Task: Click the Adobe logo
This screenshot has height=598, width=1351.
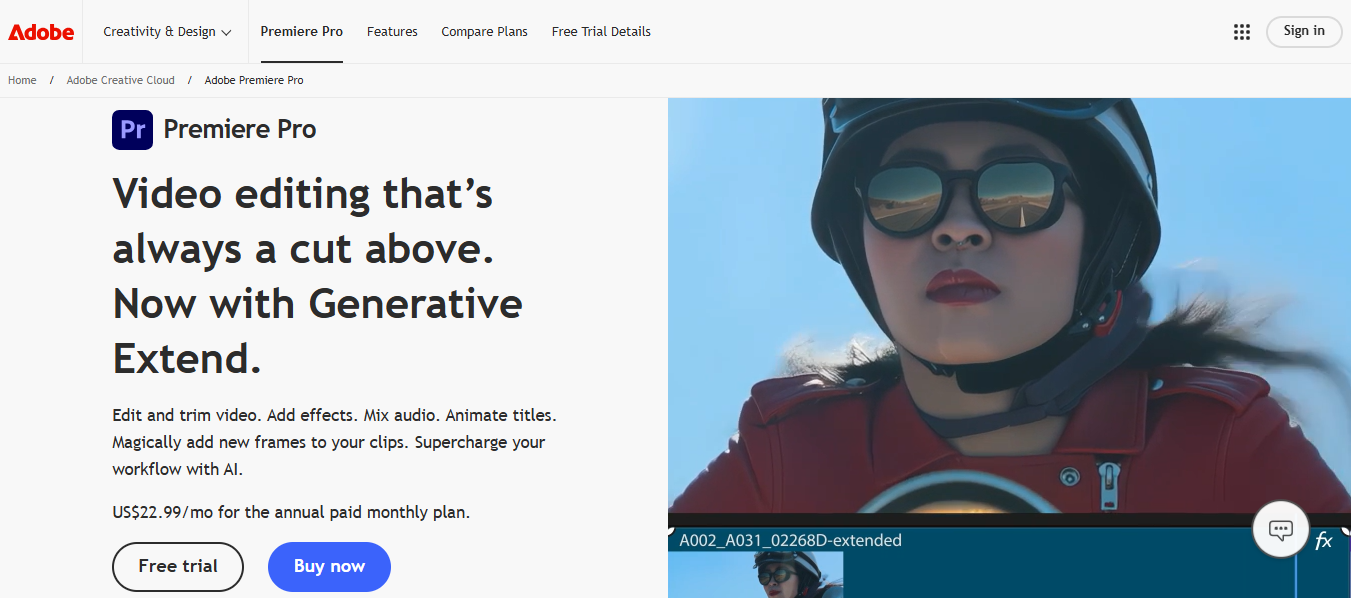Action: (41, 32)
